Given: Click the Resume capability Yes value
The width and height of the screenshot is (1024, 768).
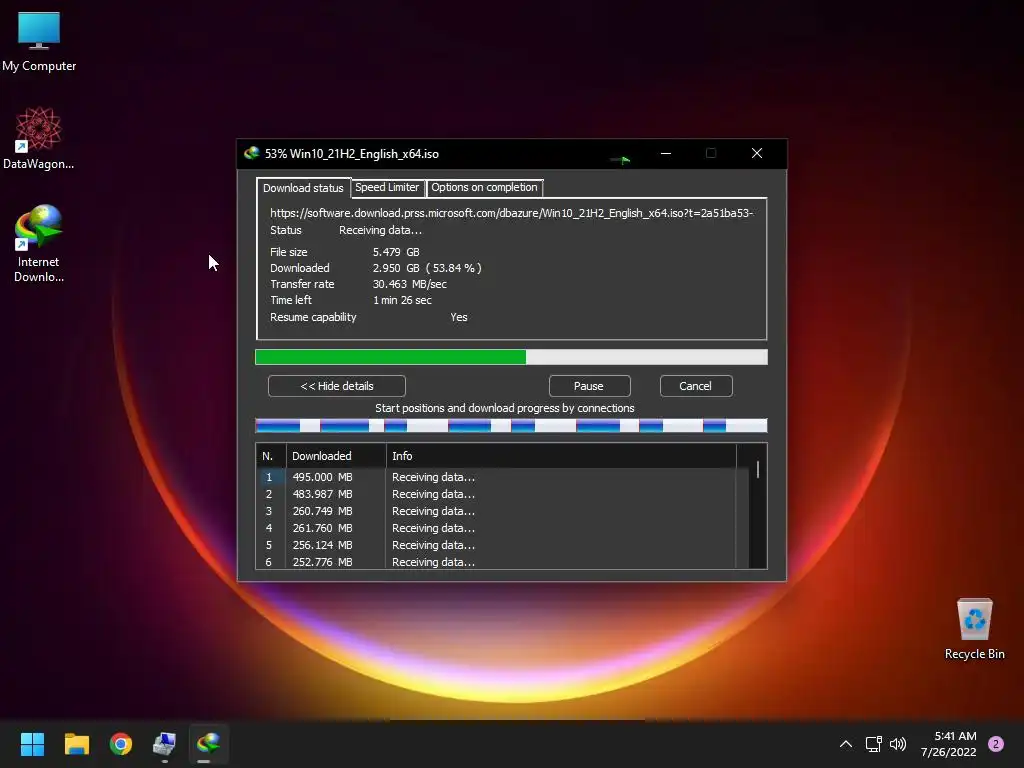Looking at the screenshot, I should (x=458, y=317).
